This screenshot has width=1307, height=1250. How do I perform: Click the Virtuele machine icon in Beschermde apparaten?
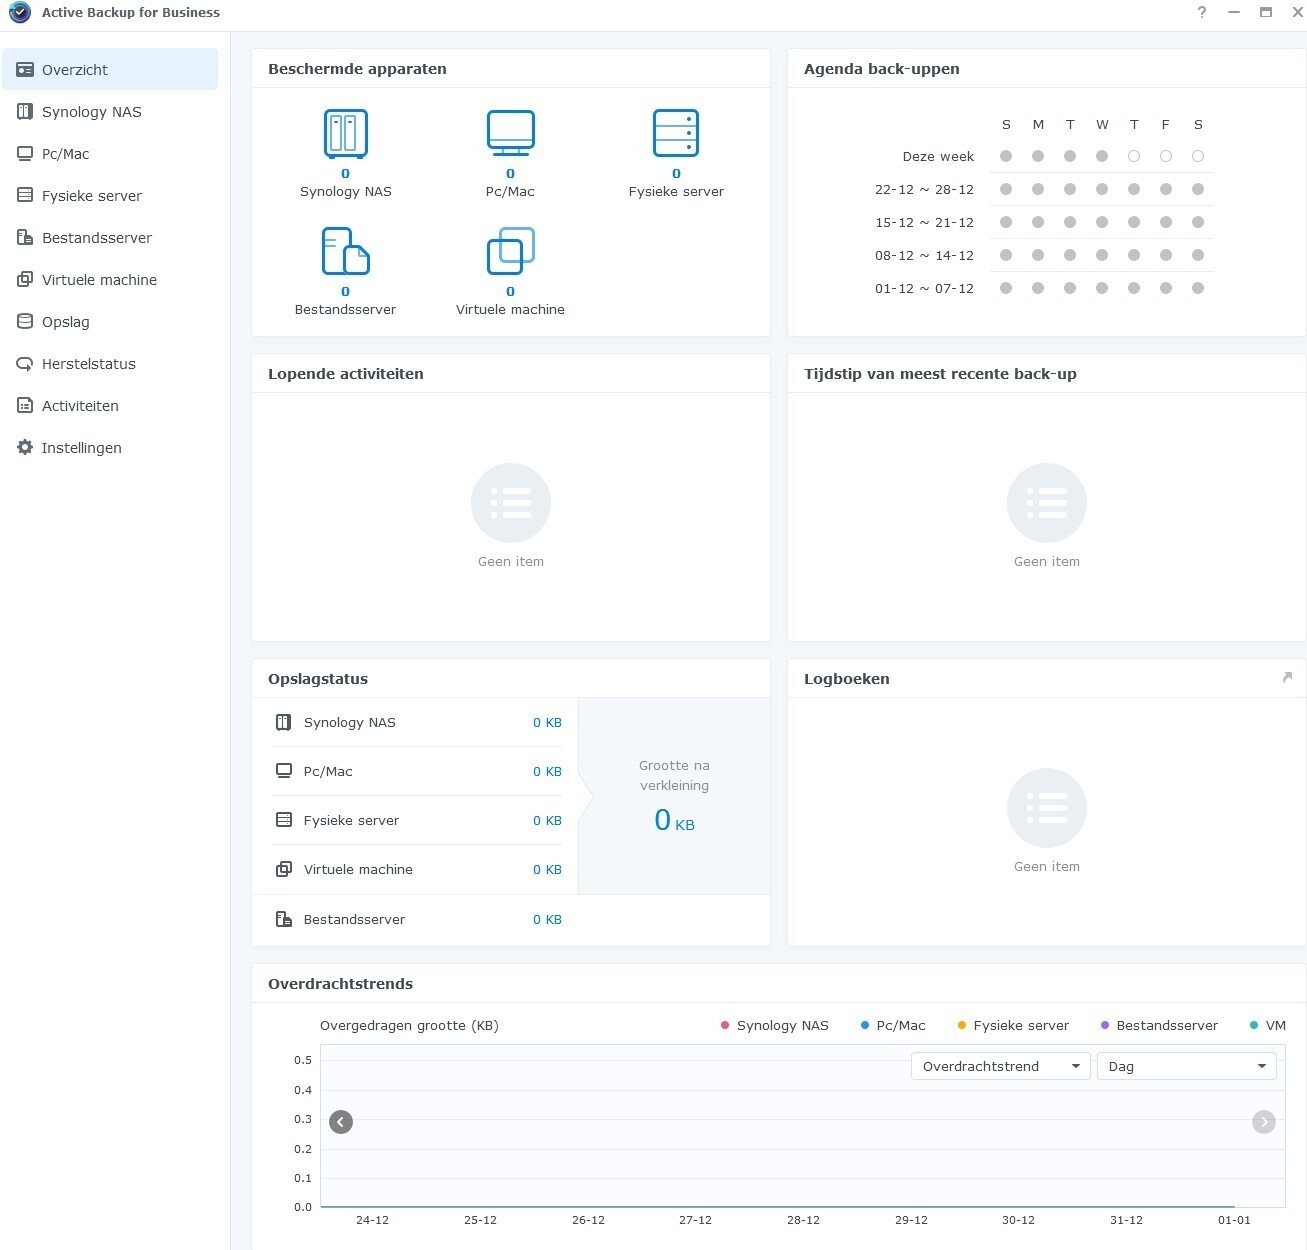click(511, 251)
